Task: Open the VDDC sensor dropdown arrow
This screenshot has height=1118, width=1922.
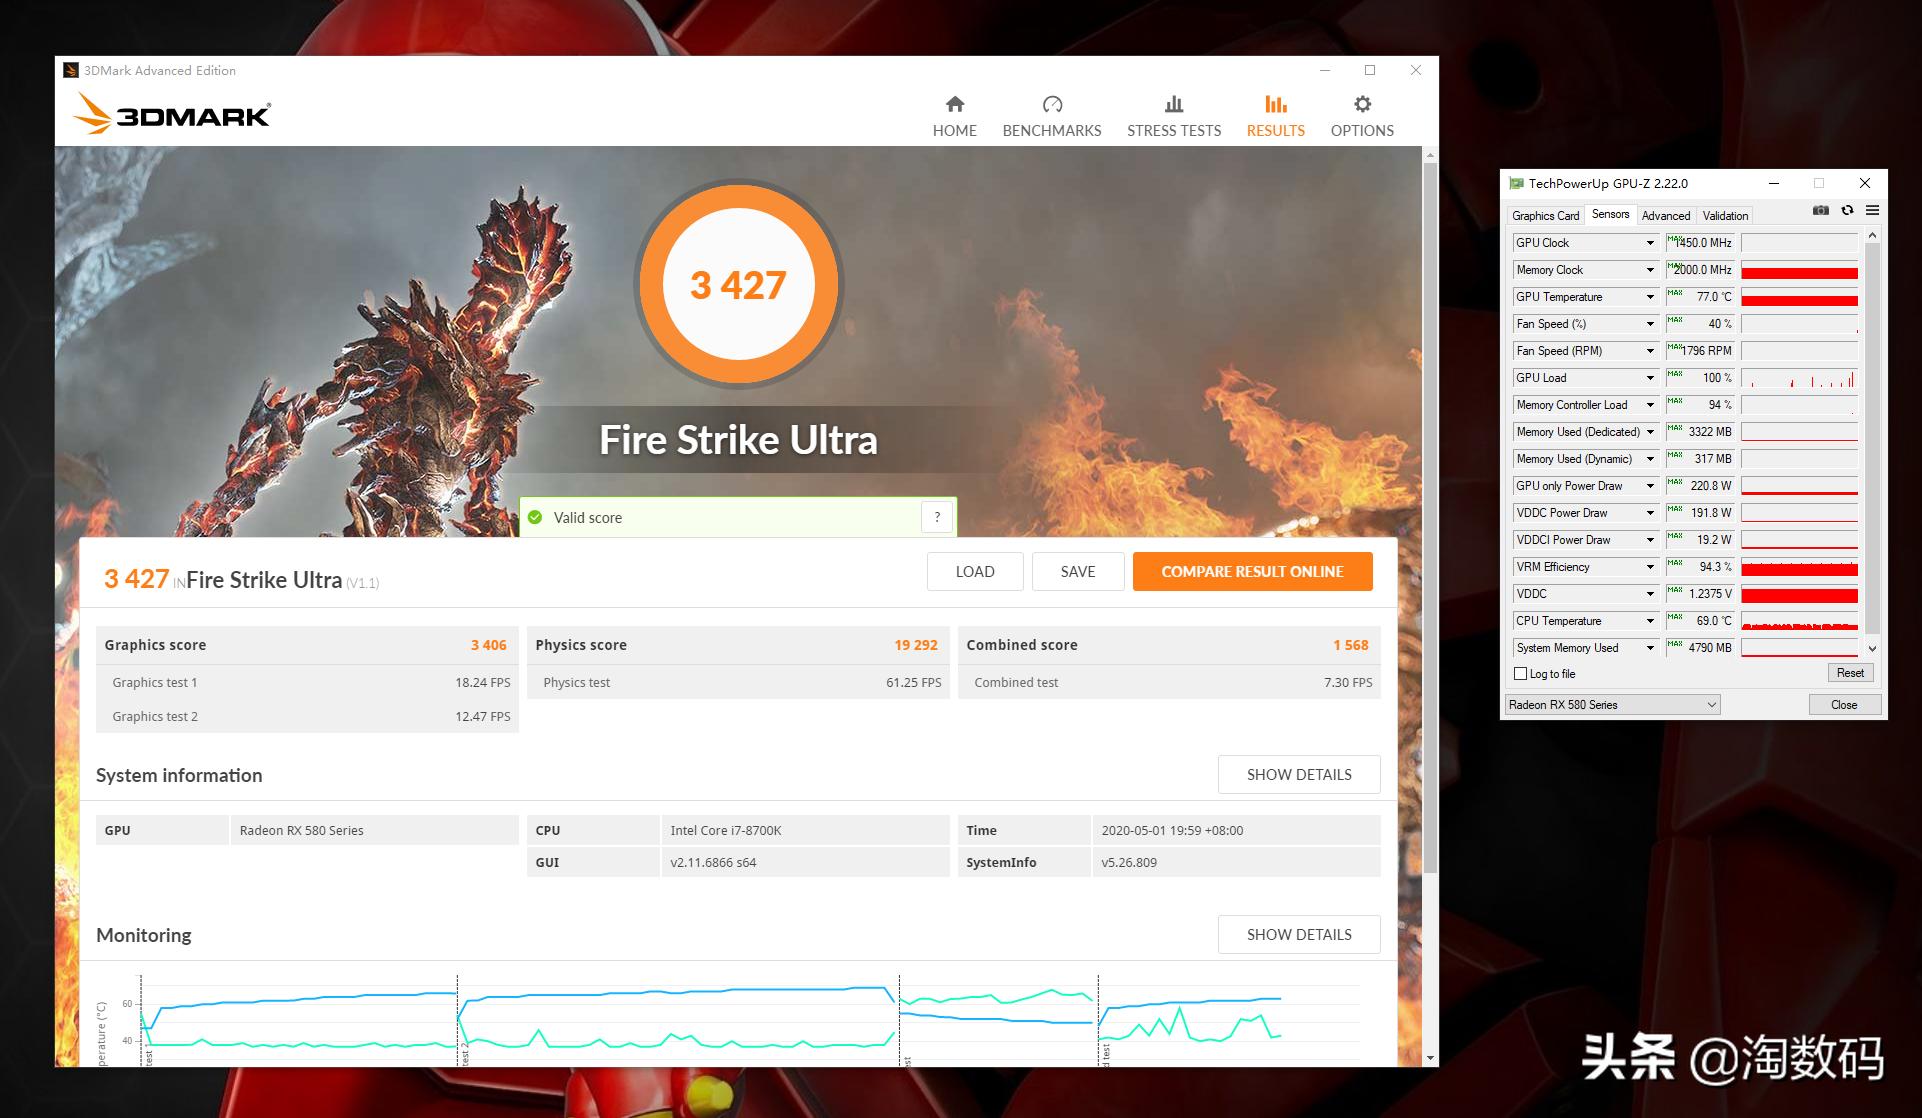Action: point(1650,594)
